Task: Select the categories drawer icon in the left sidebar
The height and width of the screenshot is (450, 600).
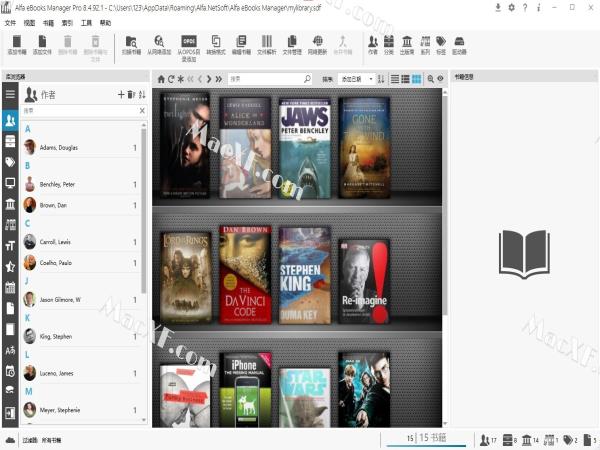Action: tap(10, 141)
